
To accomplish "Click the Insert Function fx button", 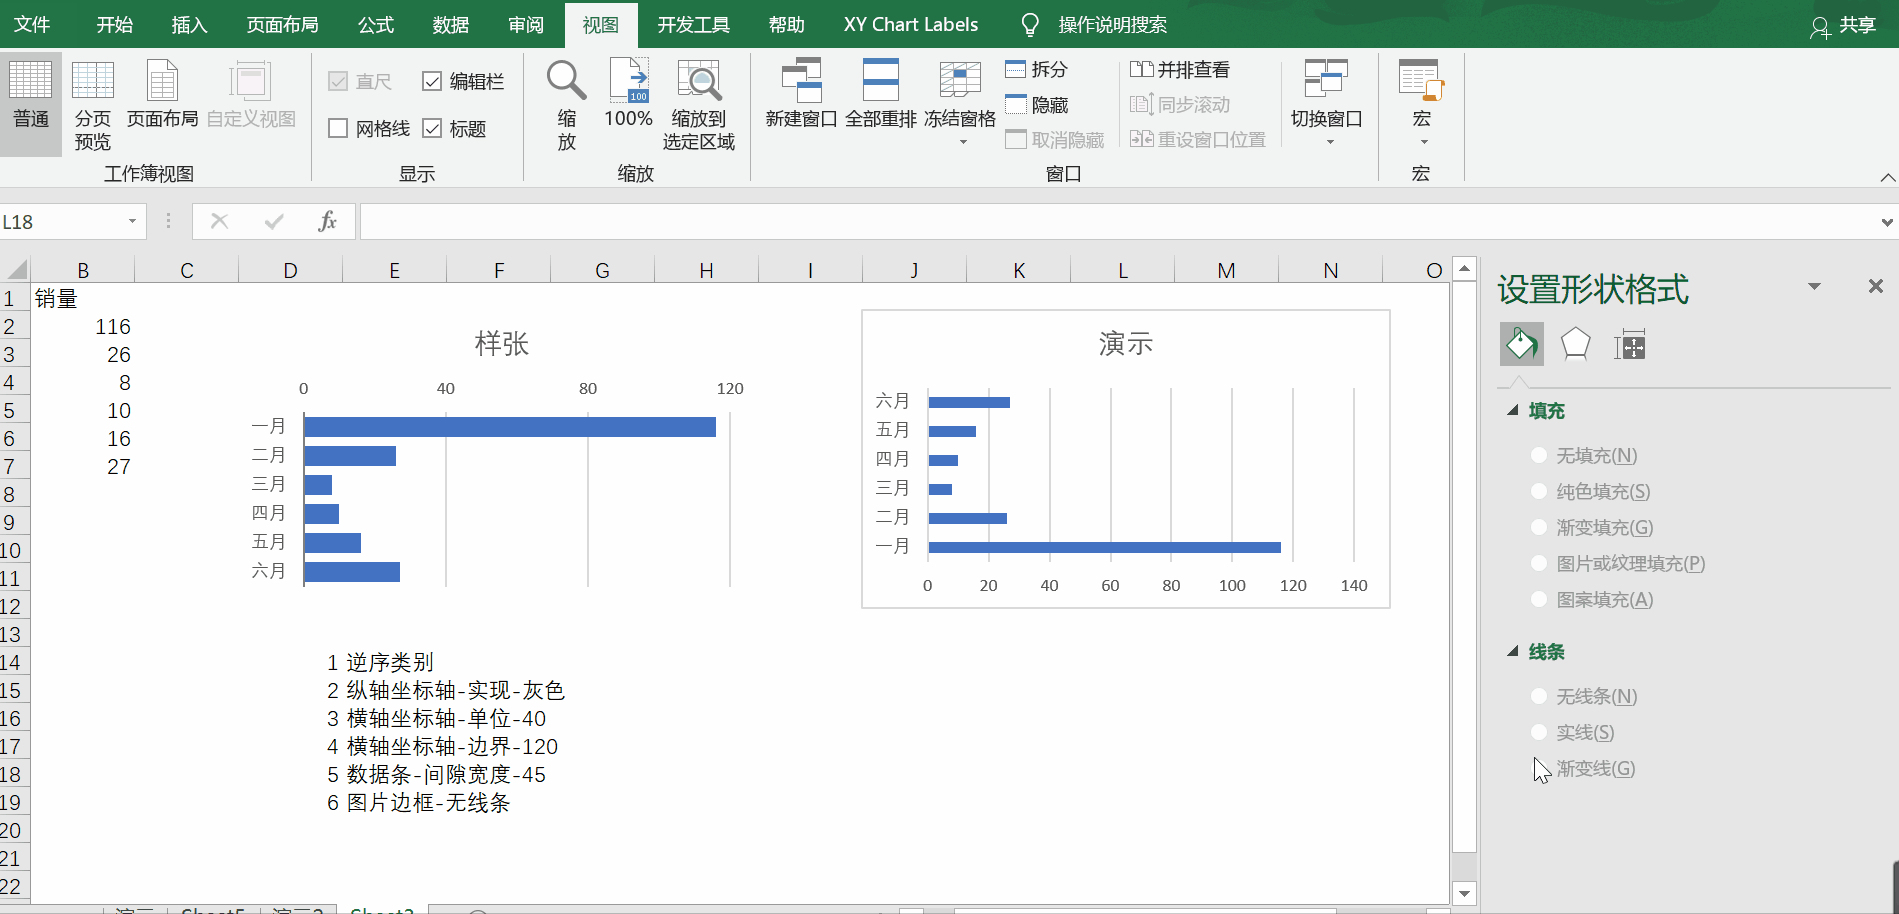I will point(327,221).
